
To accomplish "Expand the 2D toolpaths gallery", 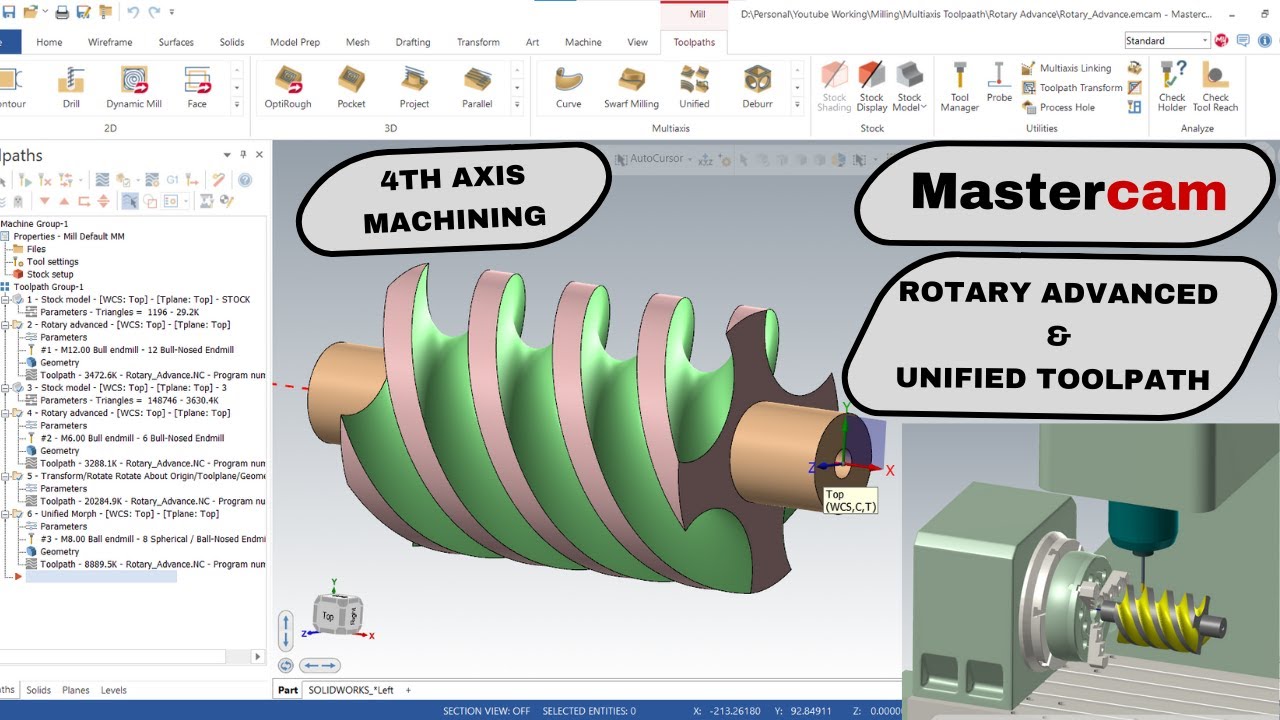I will [237, 104].
